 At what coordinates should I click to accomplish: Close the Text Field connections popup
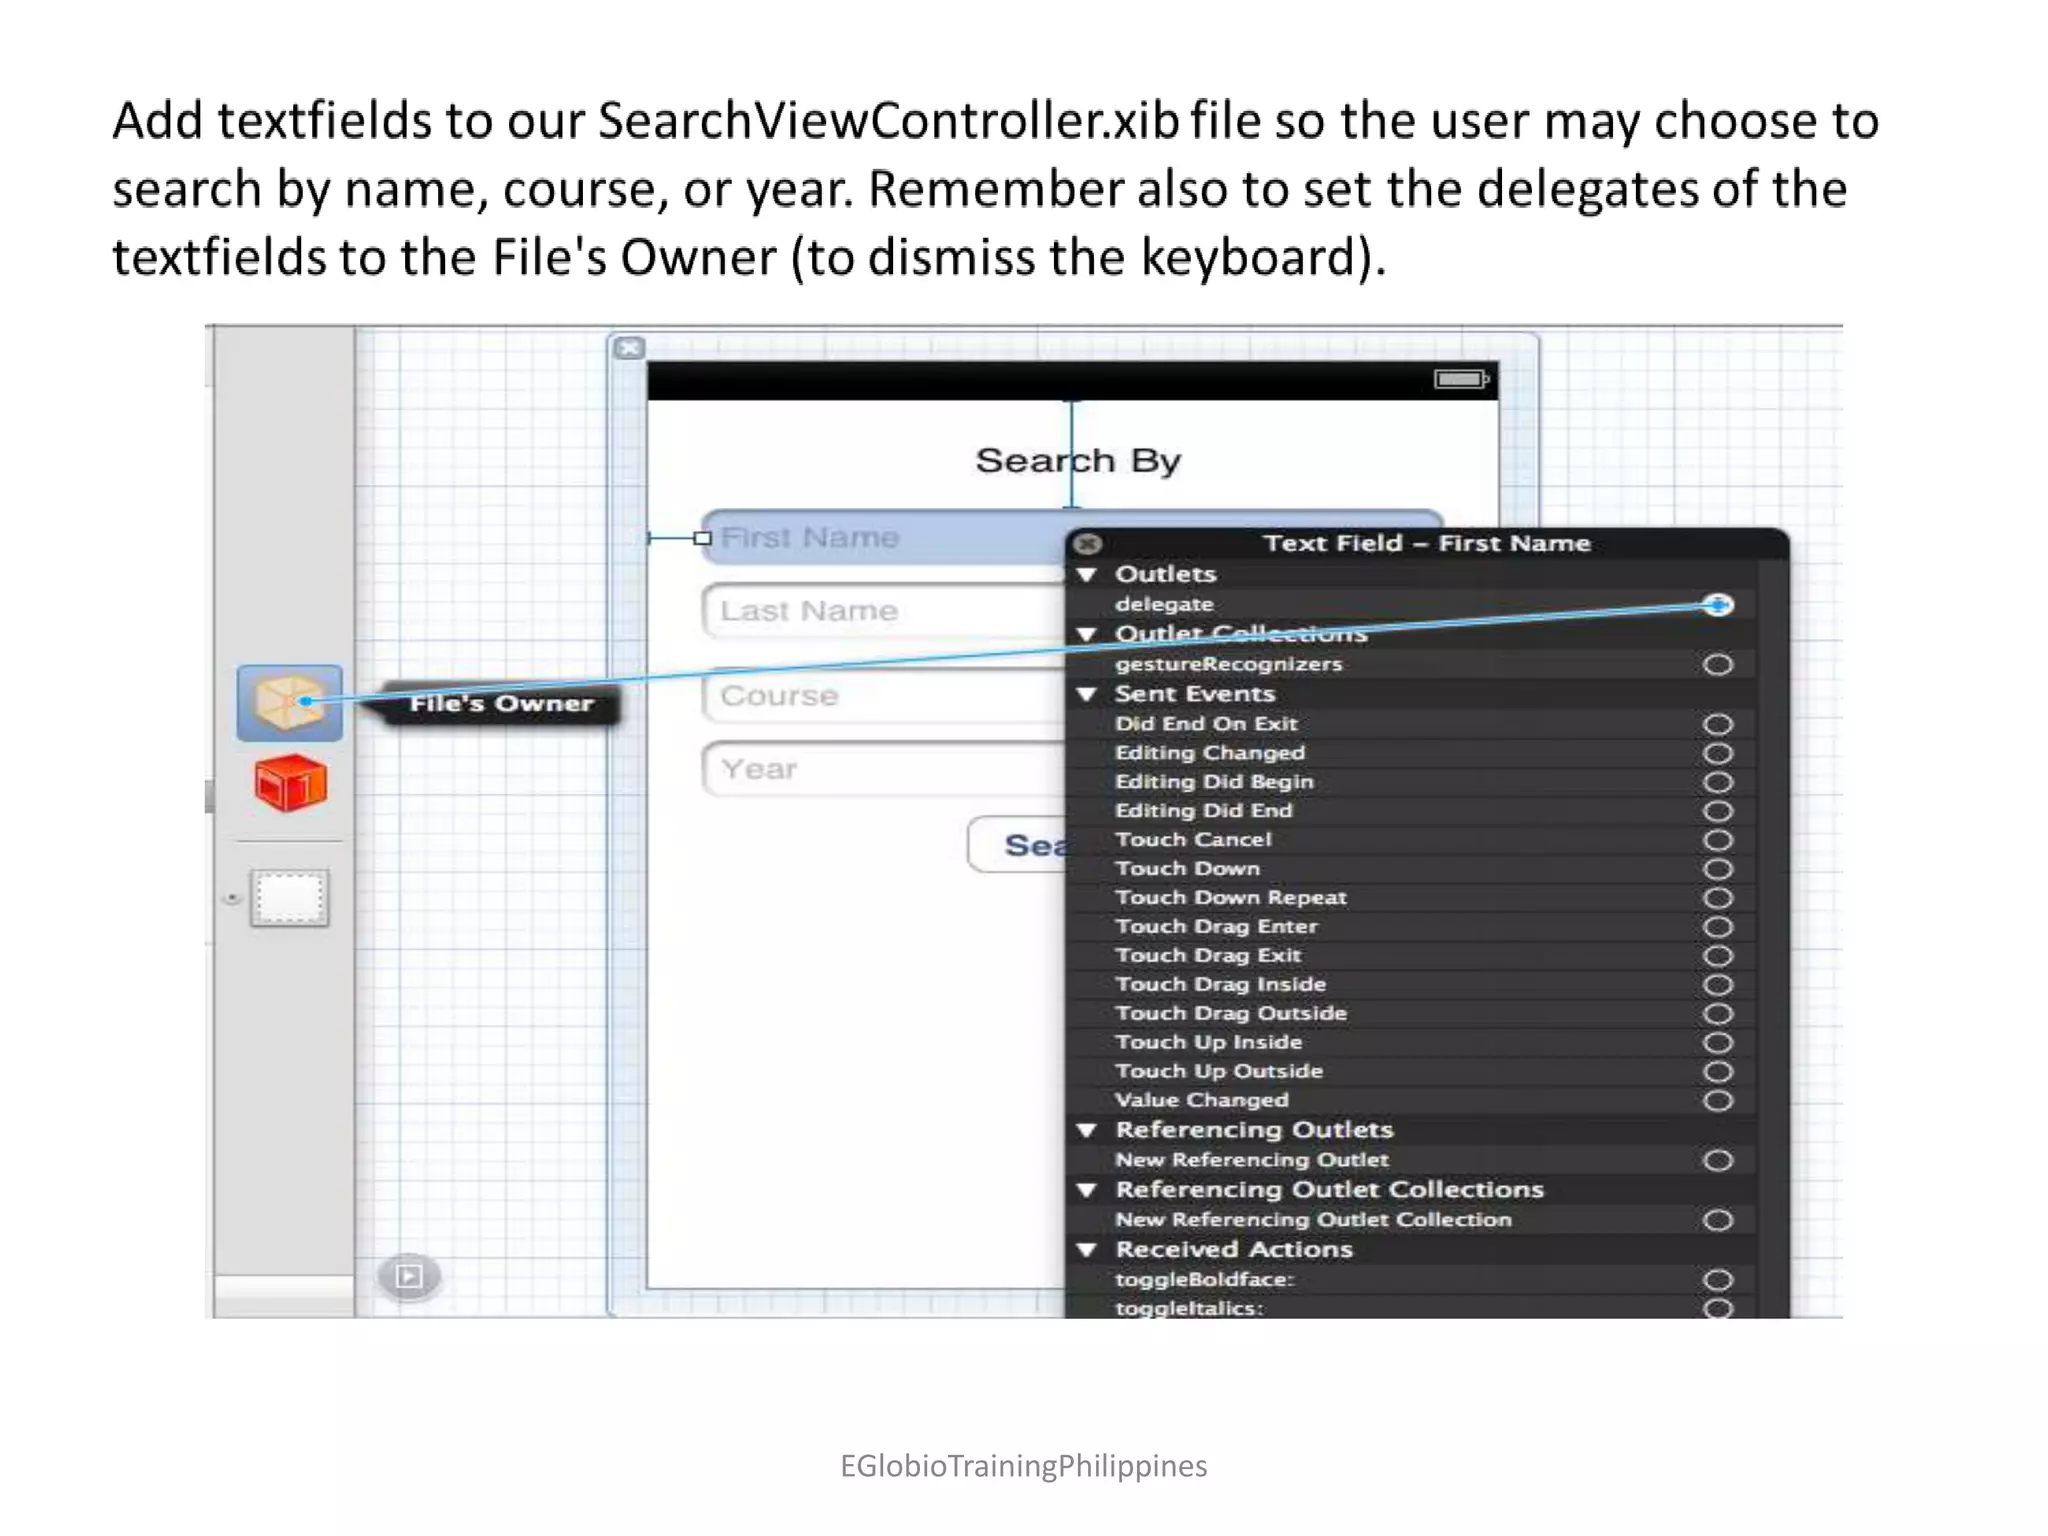click(1088, 543)
